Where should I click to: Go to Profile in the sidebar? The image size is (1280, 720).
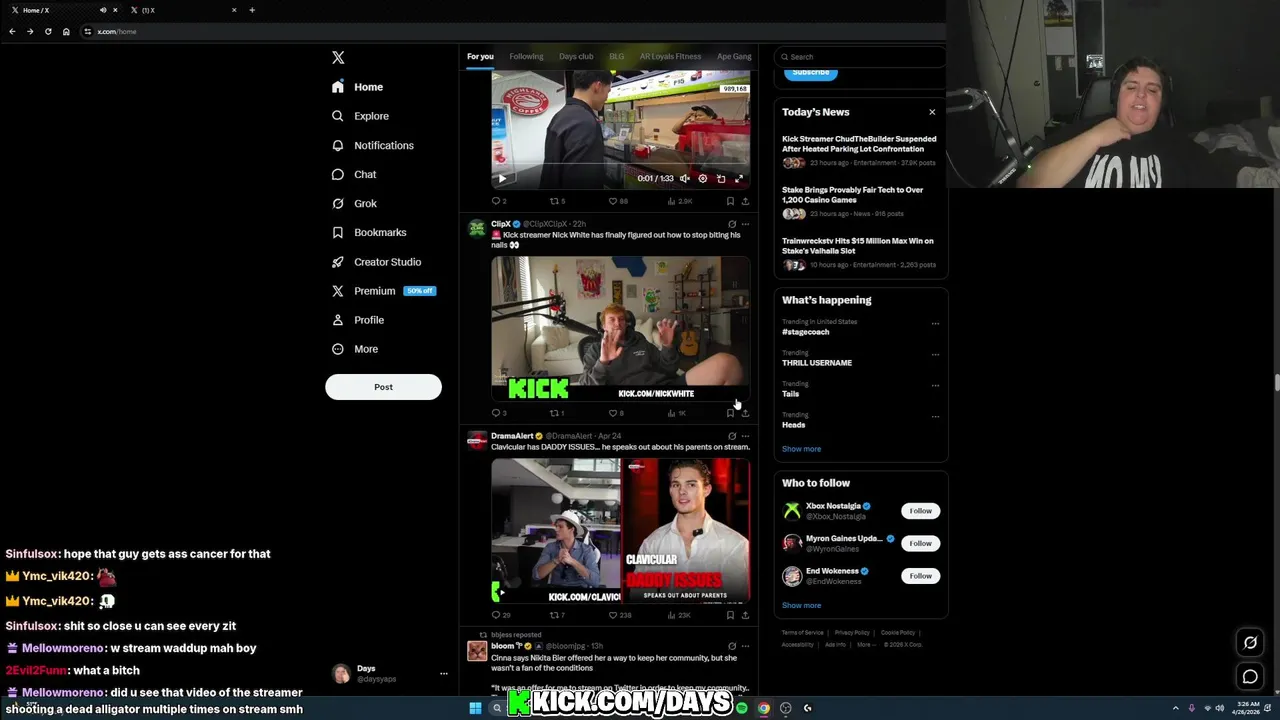click(358, 320)
